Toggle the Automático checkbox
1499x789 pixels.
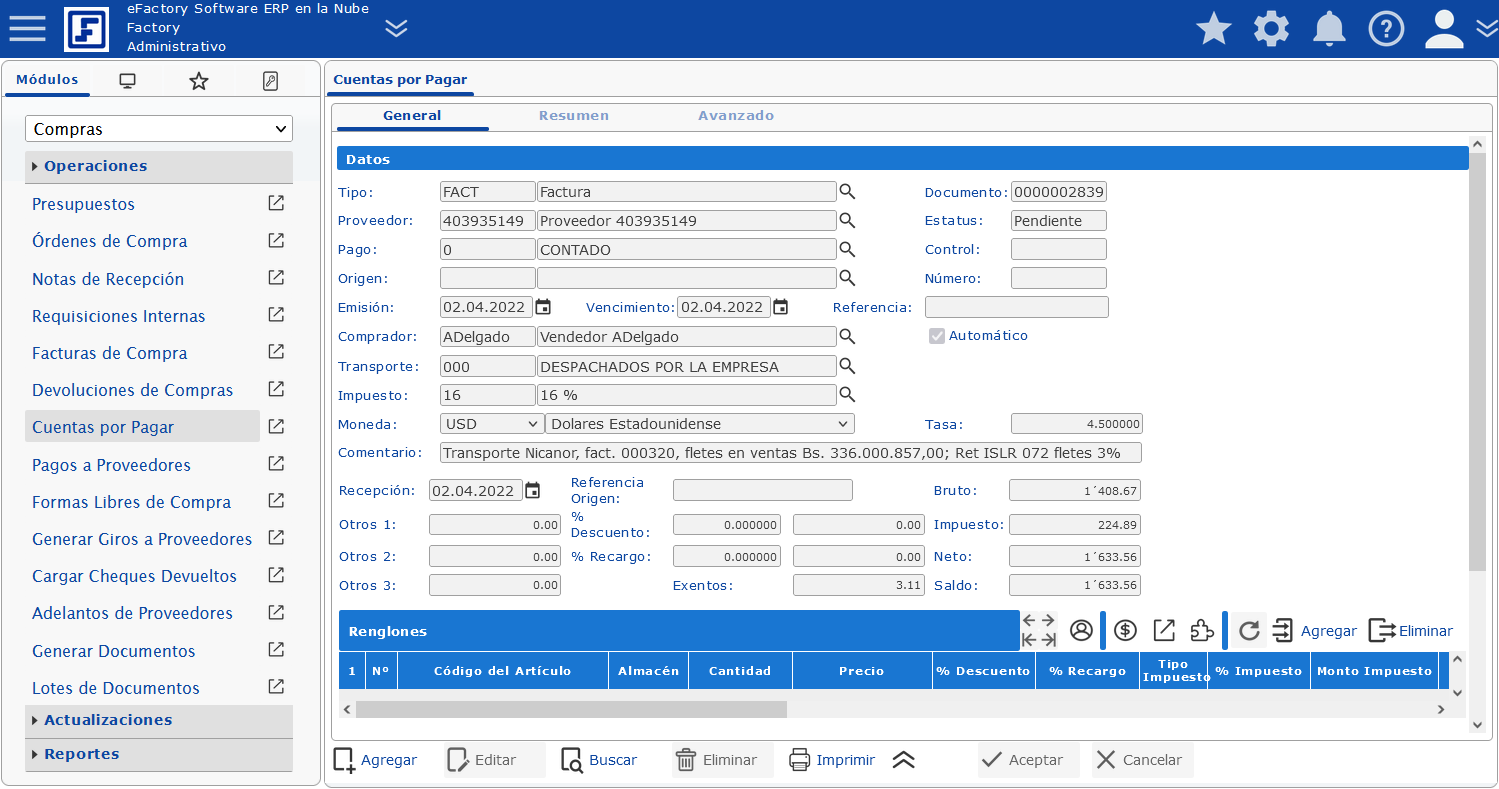coord(937,336)
